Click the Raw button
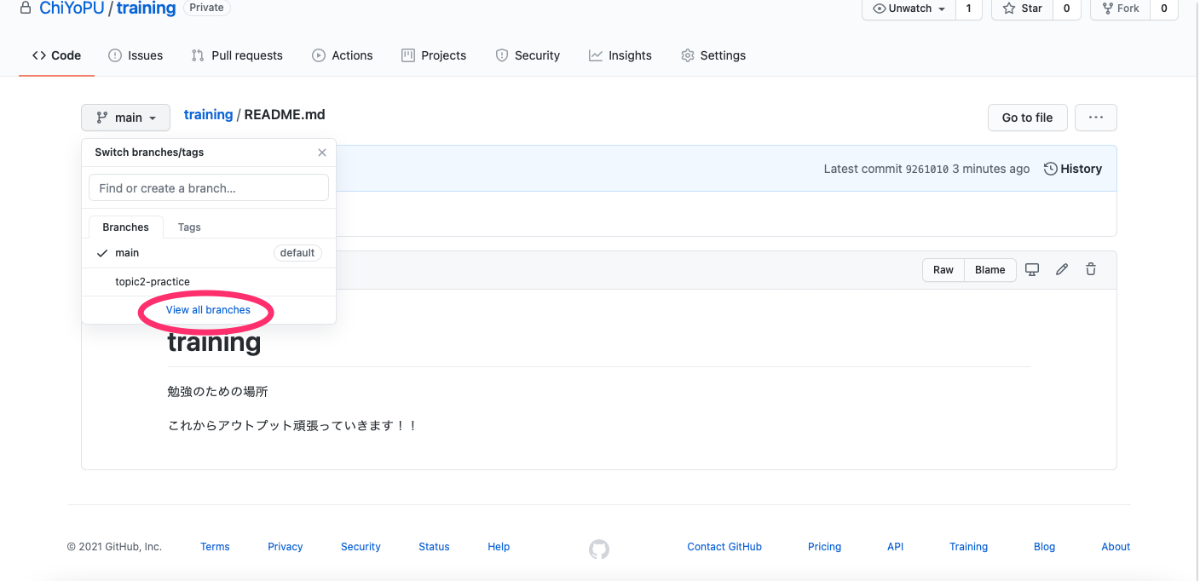Screen dimensions: 1200x581 coord(943,270)
